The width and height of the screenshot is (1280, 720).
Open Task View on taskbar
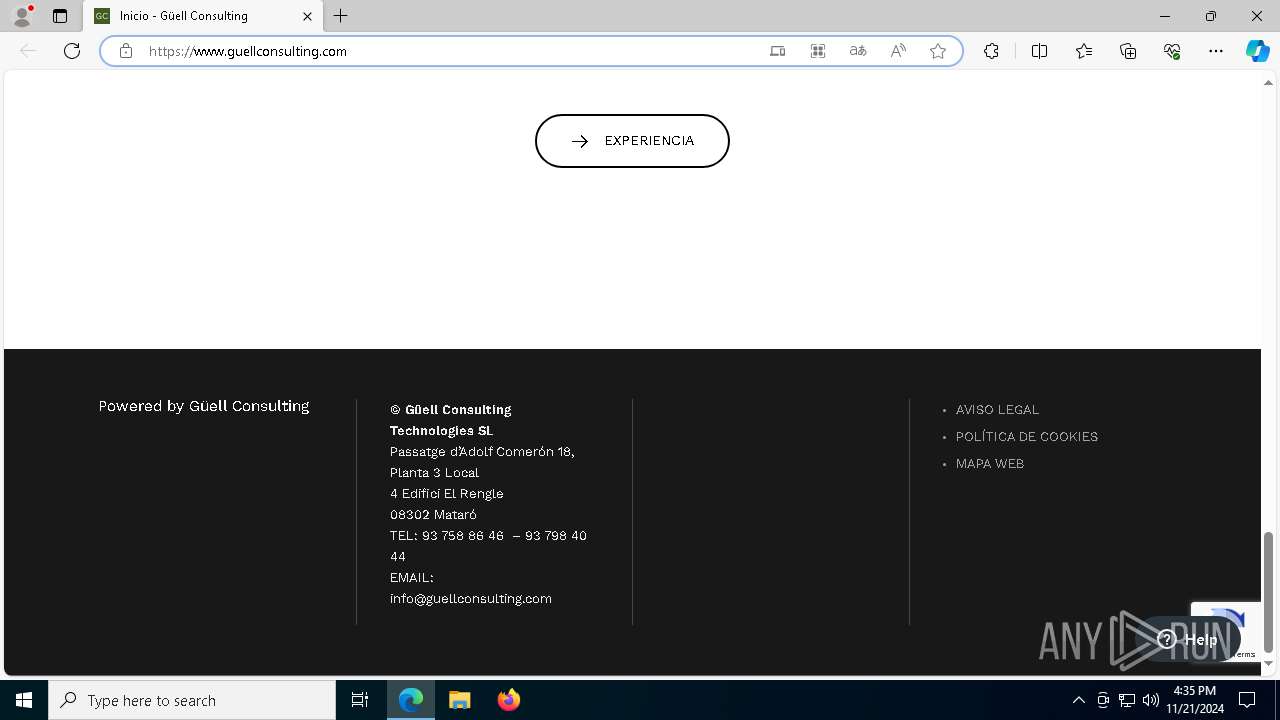pos(360,700)
